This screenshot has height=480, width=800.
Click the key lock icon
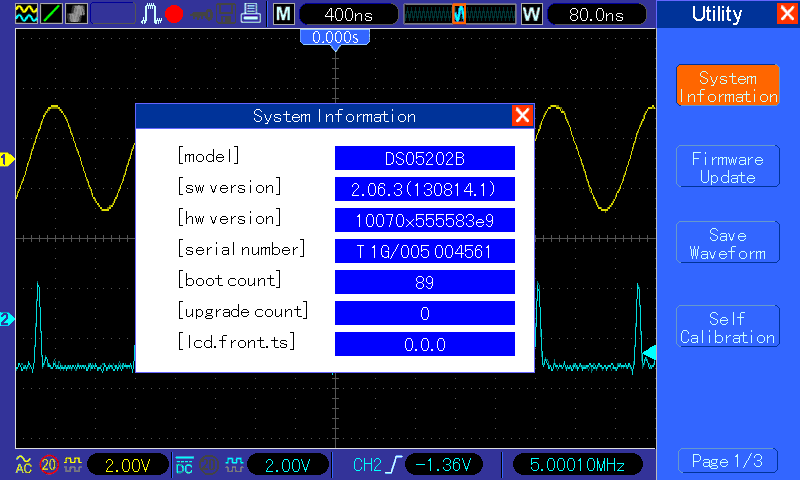point(202,14)
